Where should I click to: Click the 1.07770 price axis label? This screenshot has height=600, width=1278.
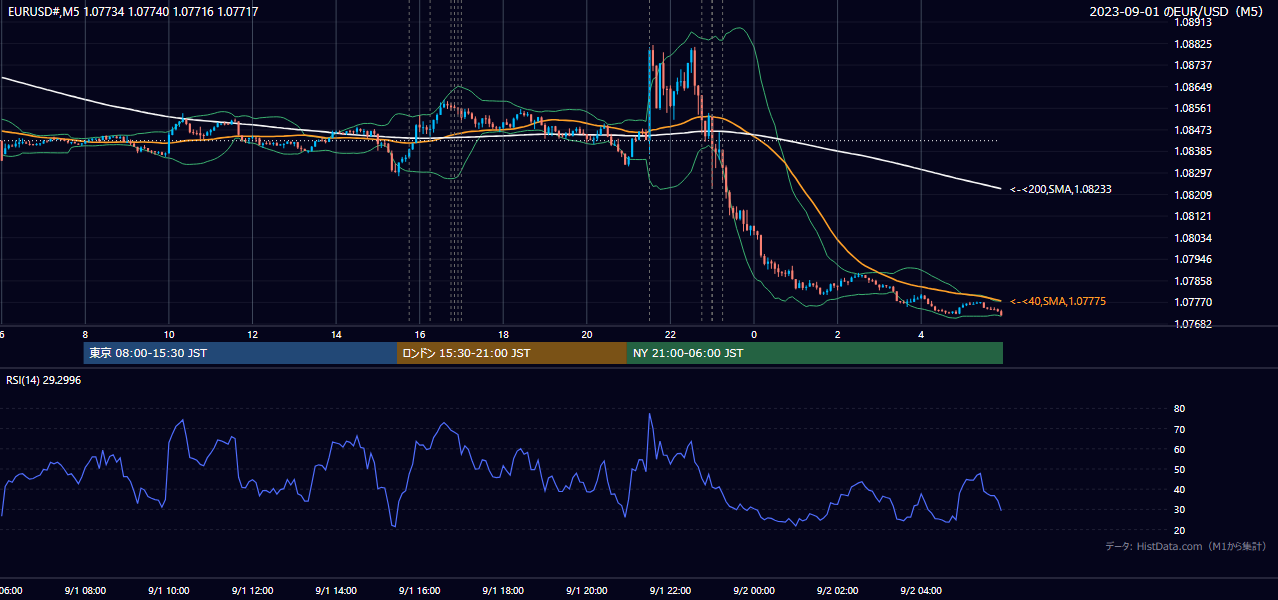[1194, 302]
